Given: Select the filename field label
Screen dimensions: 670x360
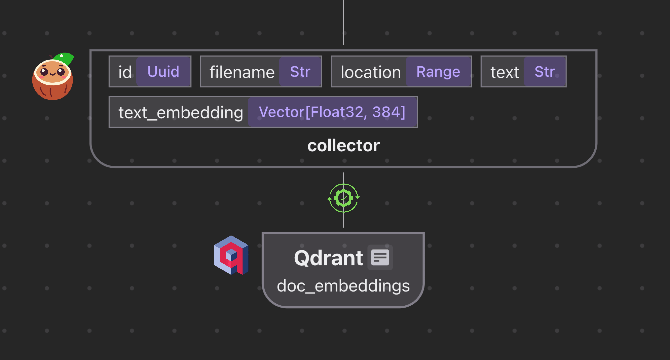Looking at the screenshot, I should 242,72.
